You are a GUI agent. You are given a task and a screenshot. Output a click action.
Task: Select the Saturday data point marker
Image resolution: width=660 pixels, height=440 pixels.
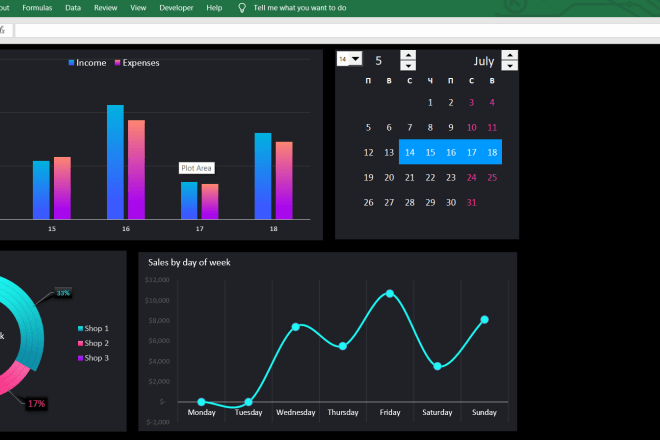(437, 366)
